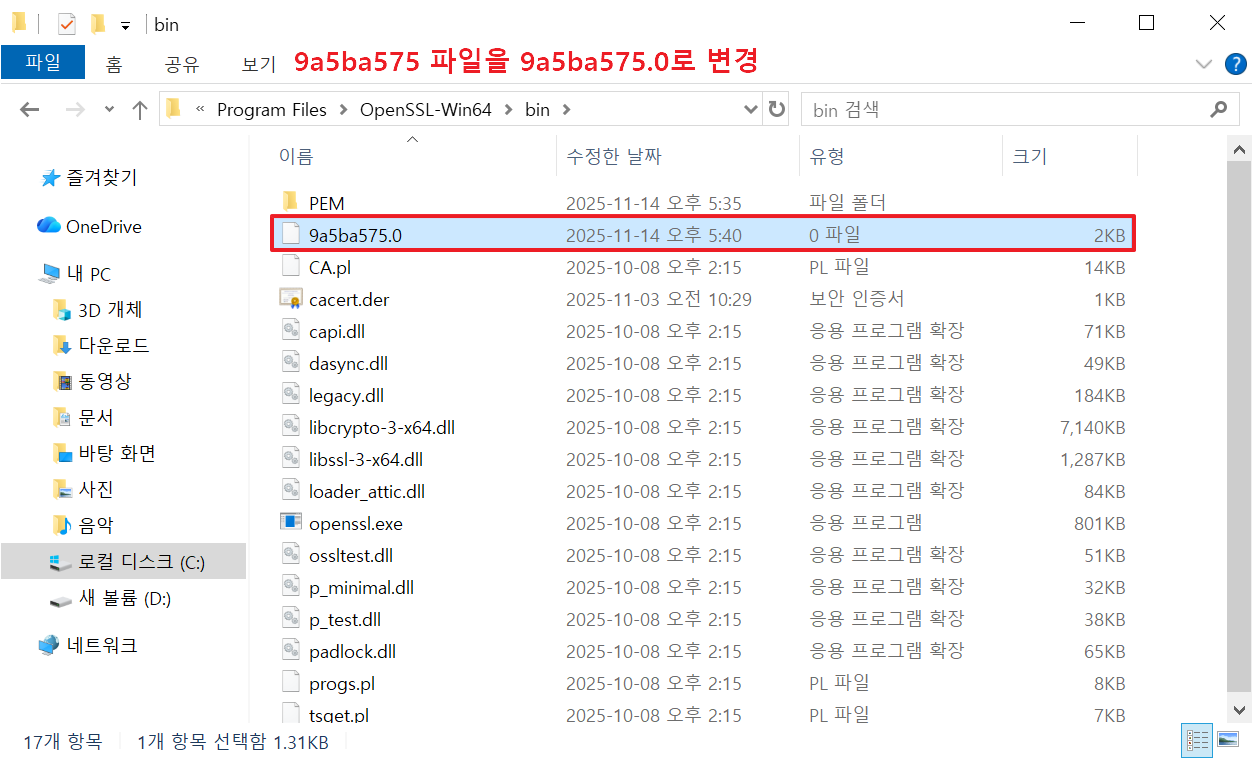Select the cacert.der certificate icon
Image resolution: width=1253 pixels, height=759 pixels.
coord(291,299)
